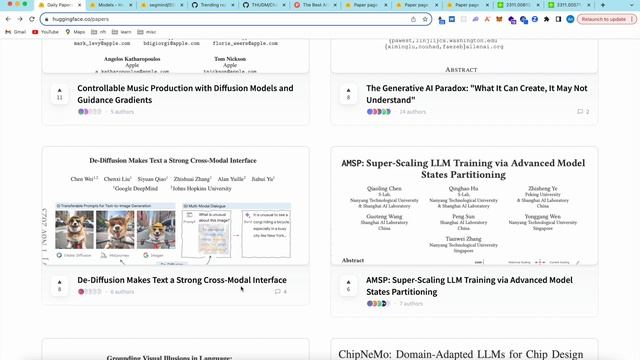The width and height of the screenshot is (640, 360).
Task: Open comments on Generative AI Paradox paper
Action: (x=583, y=111)
